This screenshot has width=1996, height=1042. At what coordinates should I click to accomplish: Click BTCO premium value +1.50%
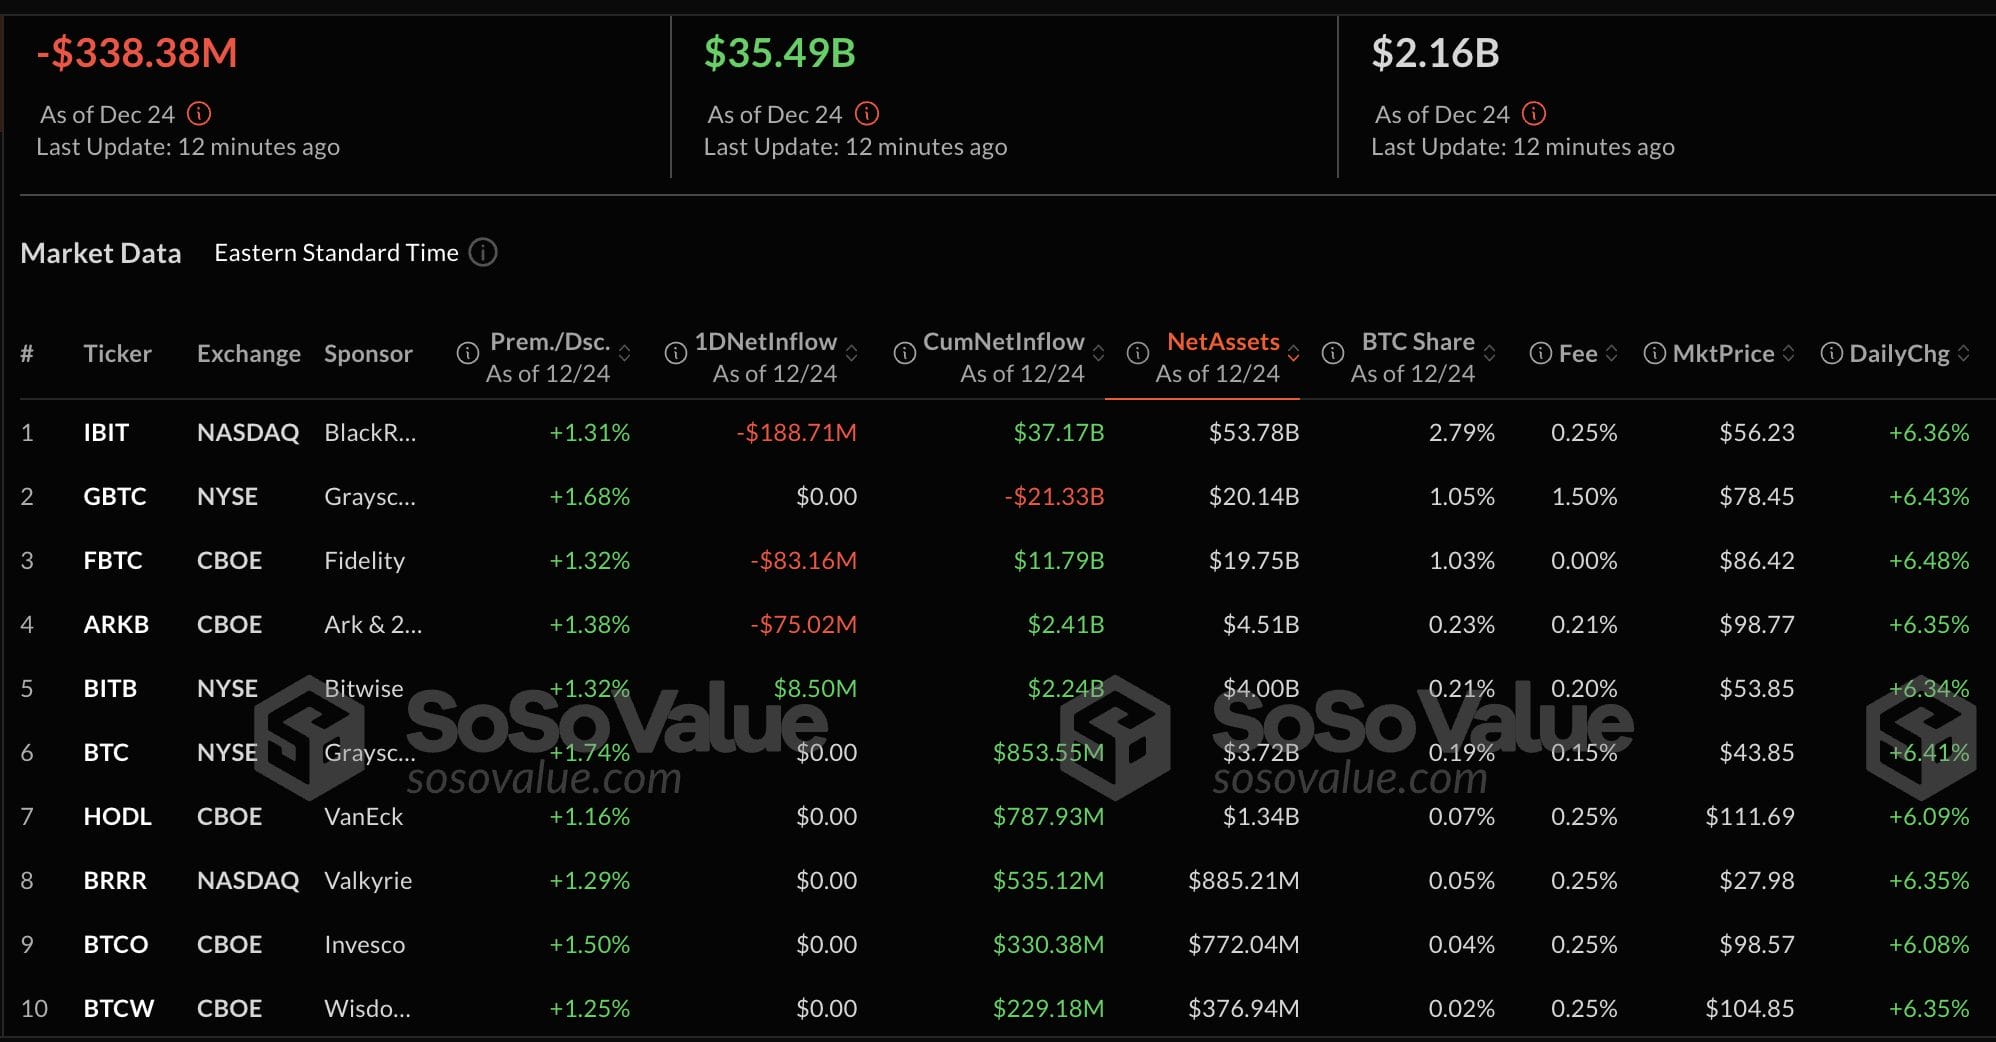(590, 945)
